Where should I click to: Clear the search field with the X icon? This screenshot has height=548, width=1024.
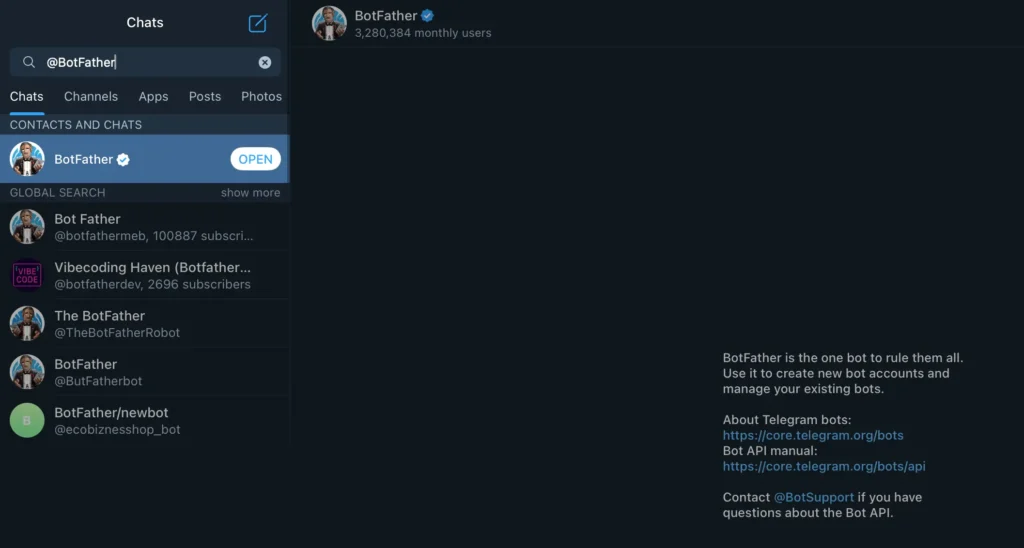[265, 62]
